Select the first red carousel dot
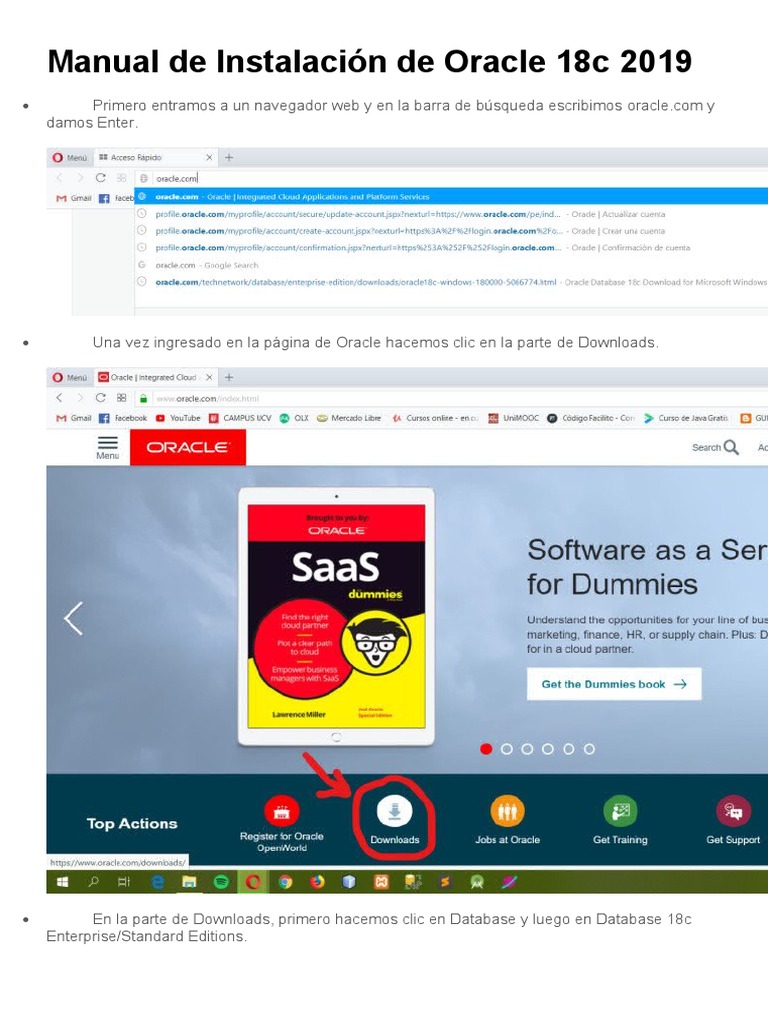The width and height of the screenshot is (768, 1024). [x=486, y=749]
